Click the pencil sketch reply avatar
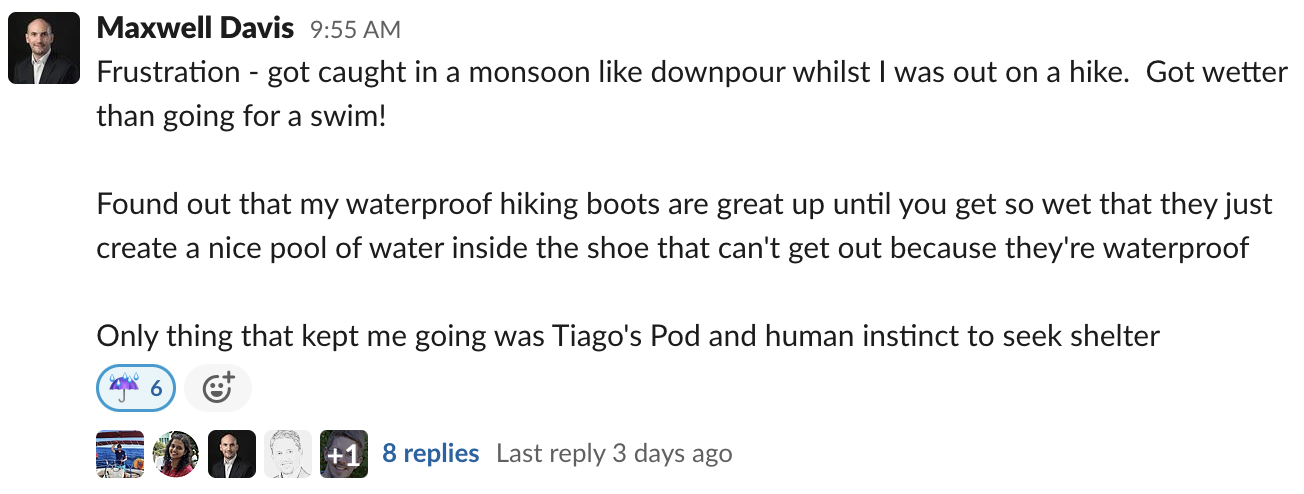This screenshot has height=494, width=1304. point(288,454)
